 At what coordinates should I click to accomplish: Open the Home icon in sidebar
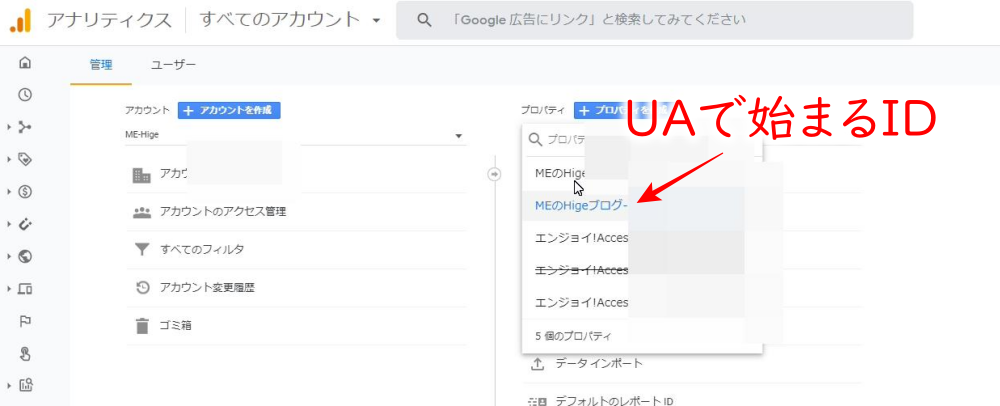click(x=26, y=62)
